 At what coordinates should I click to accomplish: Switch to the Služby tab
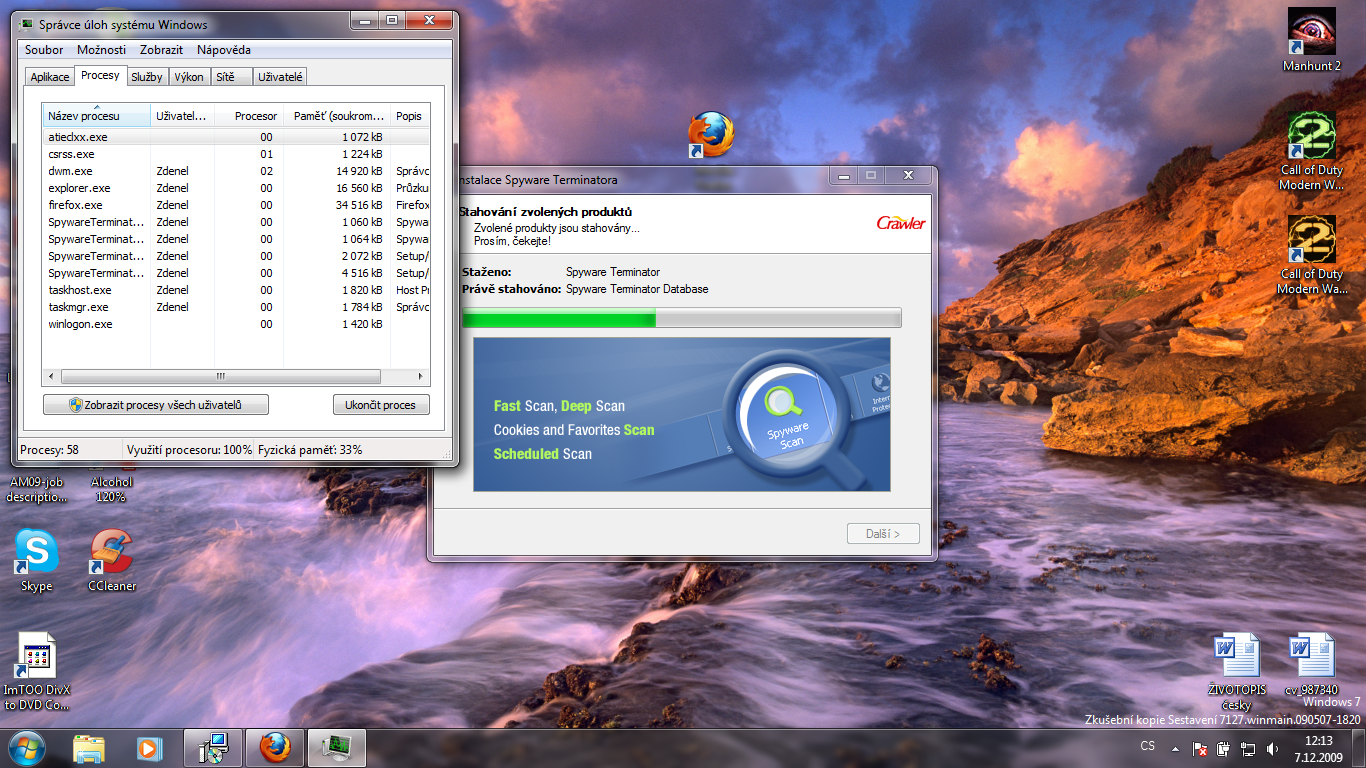(147, 77)
